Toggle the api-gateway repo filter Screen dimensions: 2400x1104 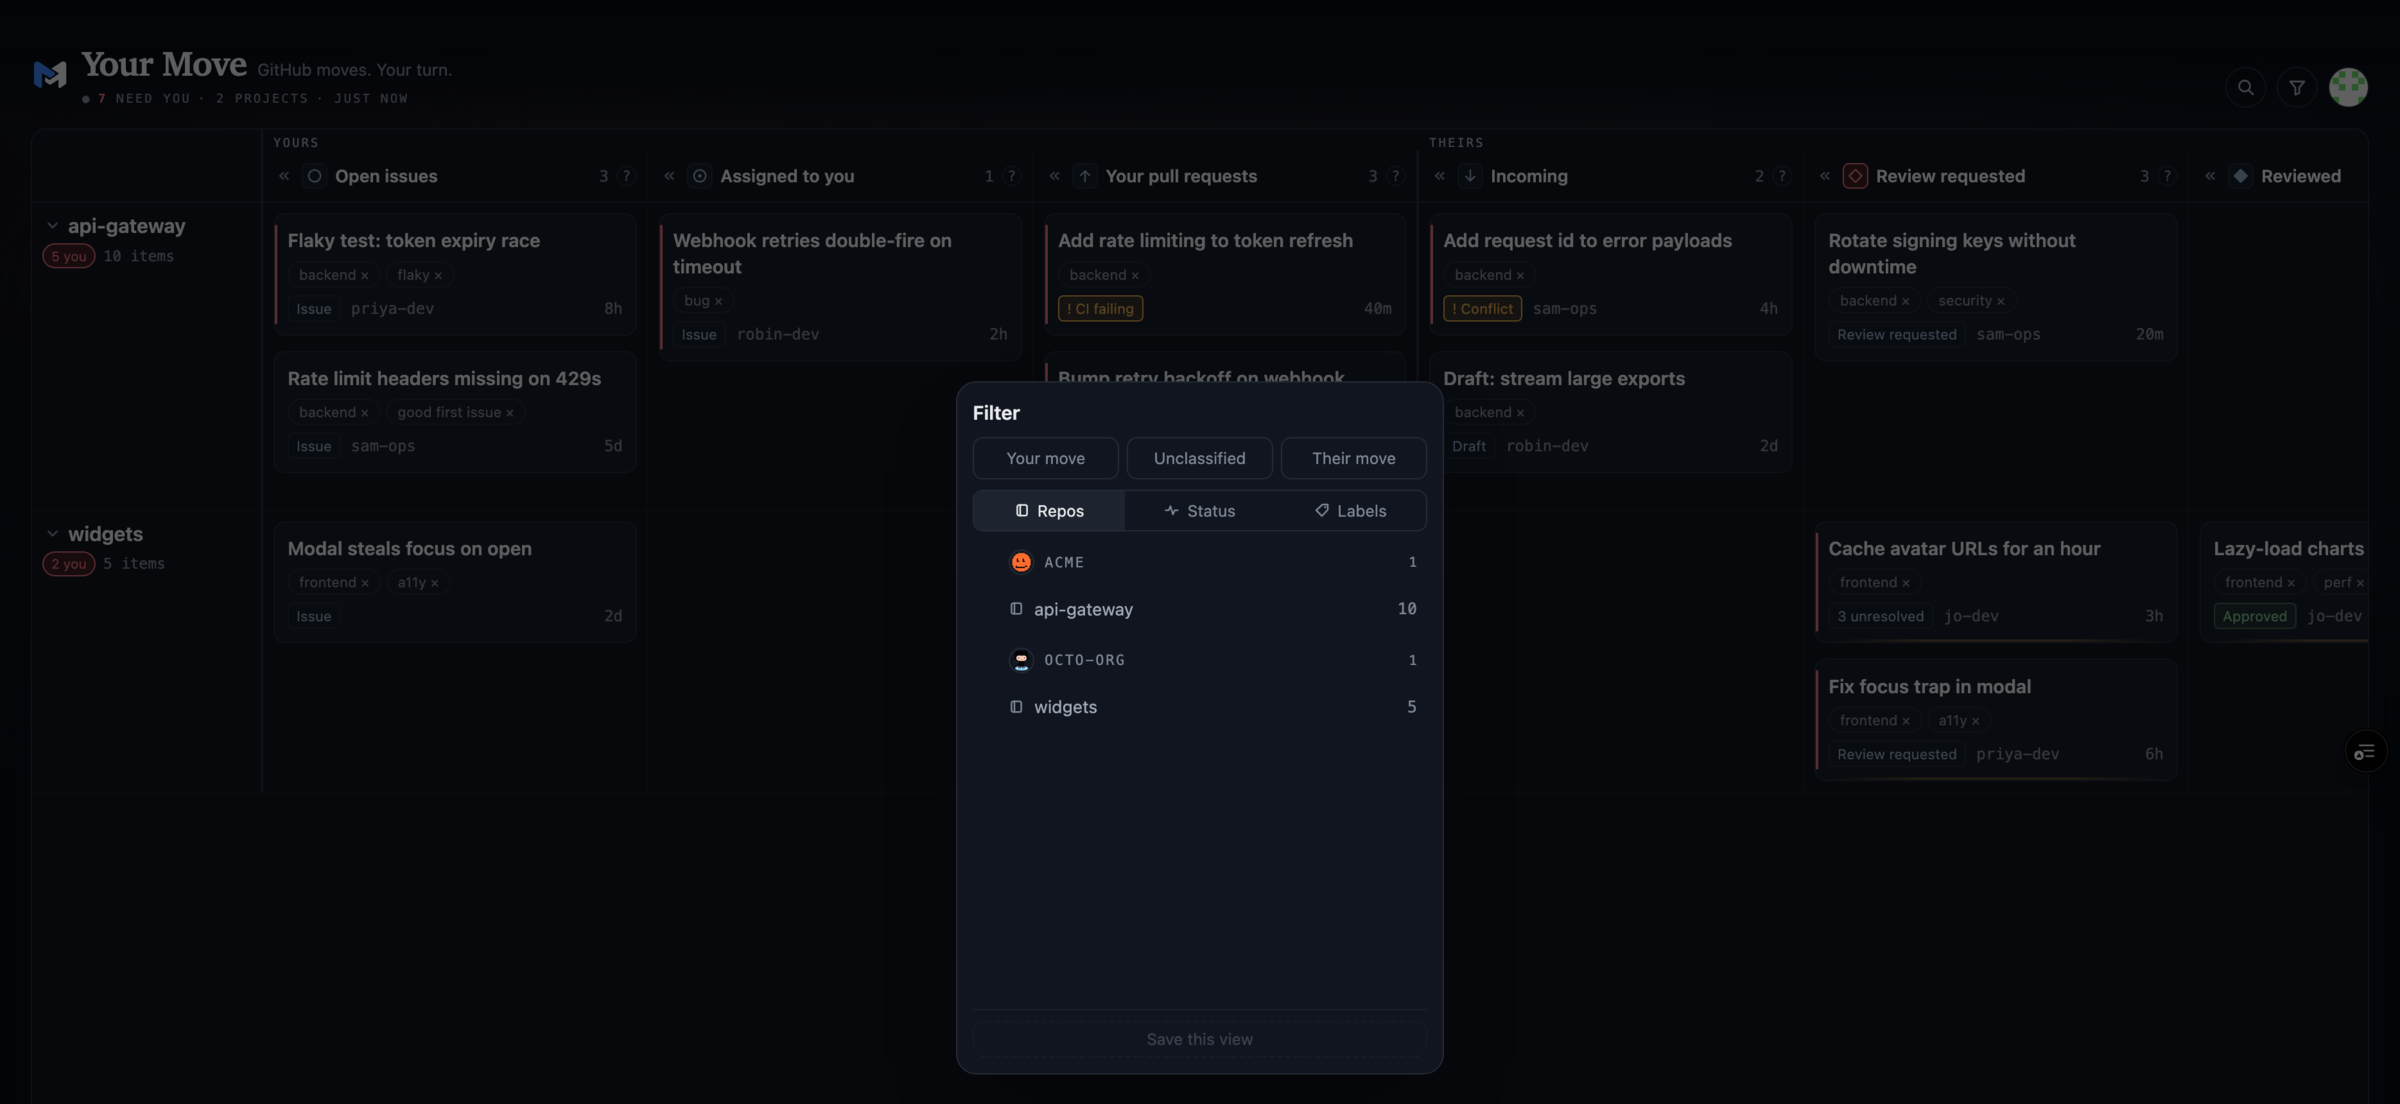1199,609
